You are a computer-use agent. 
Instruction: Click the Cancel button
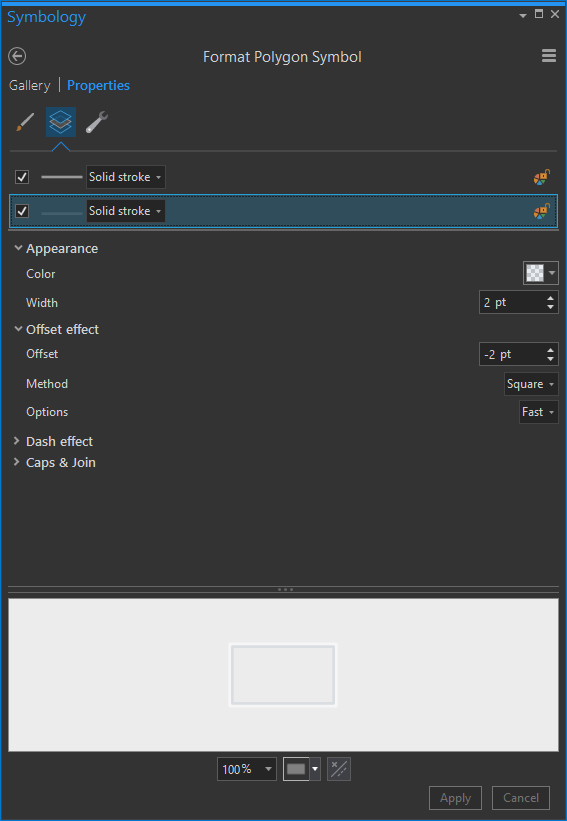pos(521,798)
